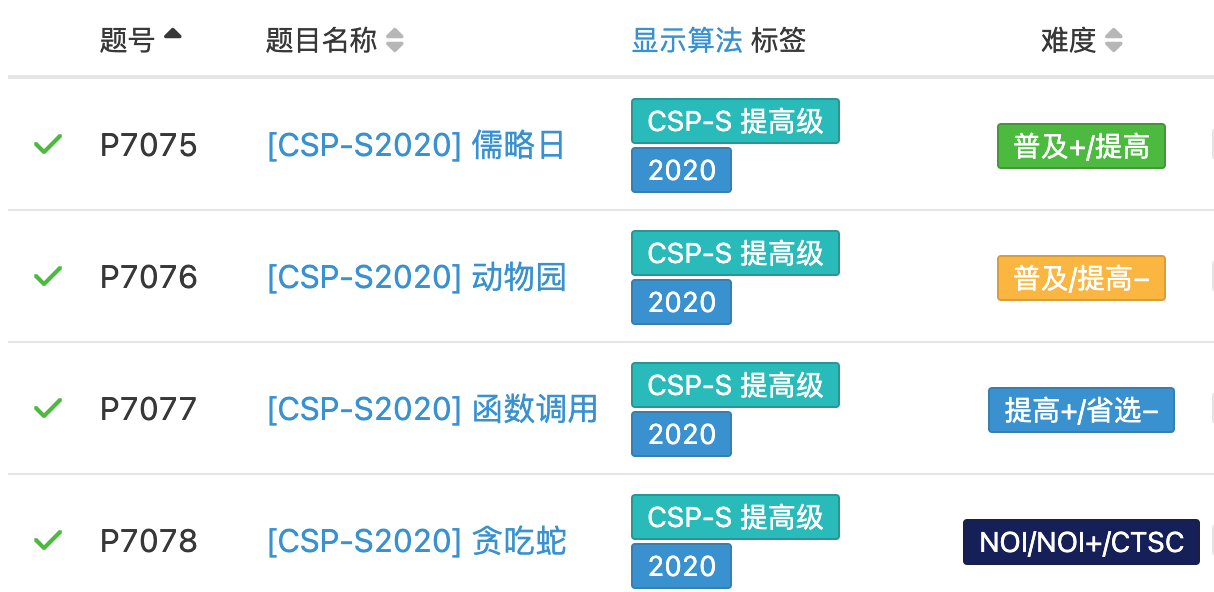Sort problems by 题目名称 arrows
This screenshot has width=1214, height=592.
395,40
